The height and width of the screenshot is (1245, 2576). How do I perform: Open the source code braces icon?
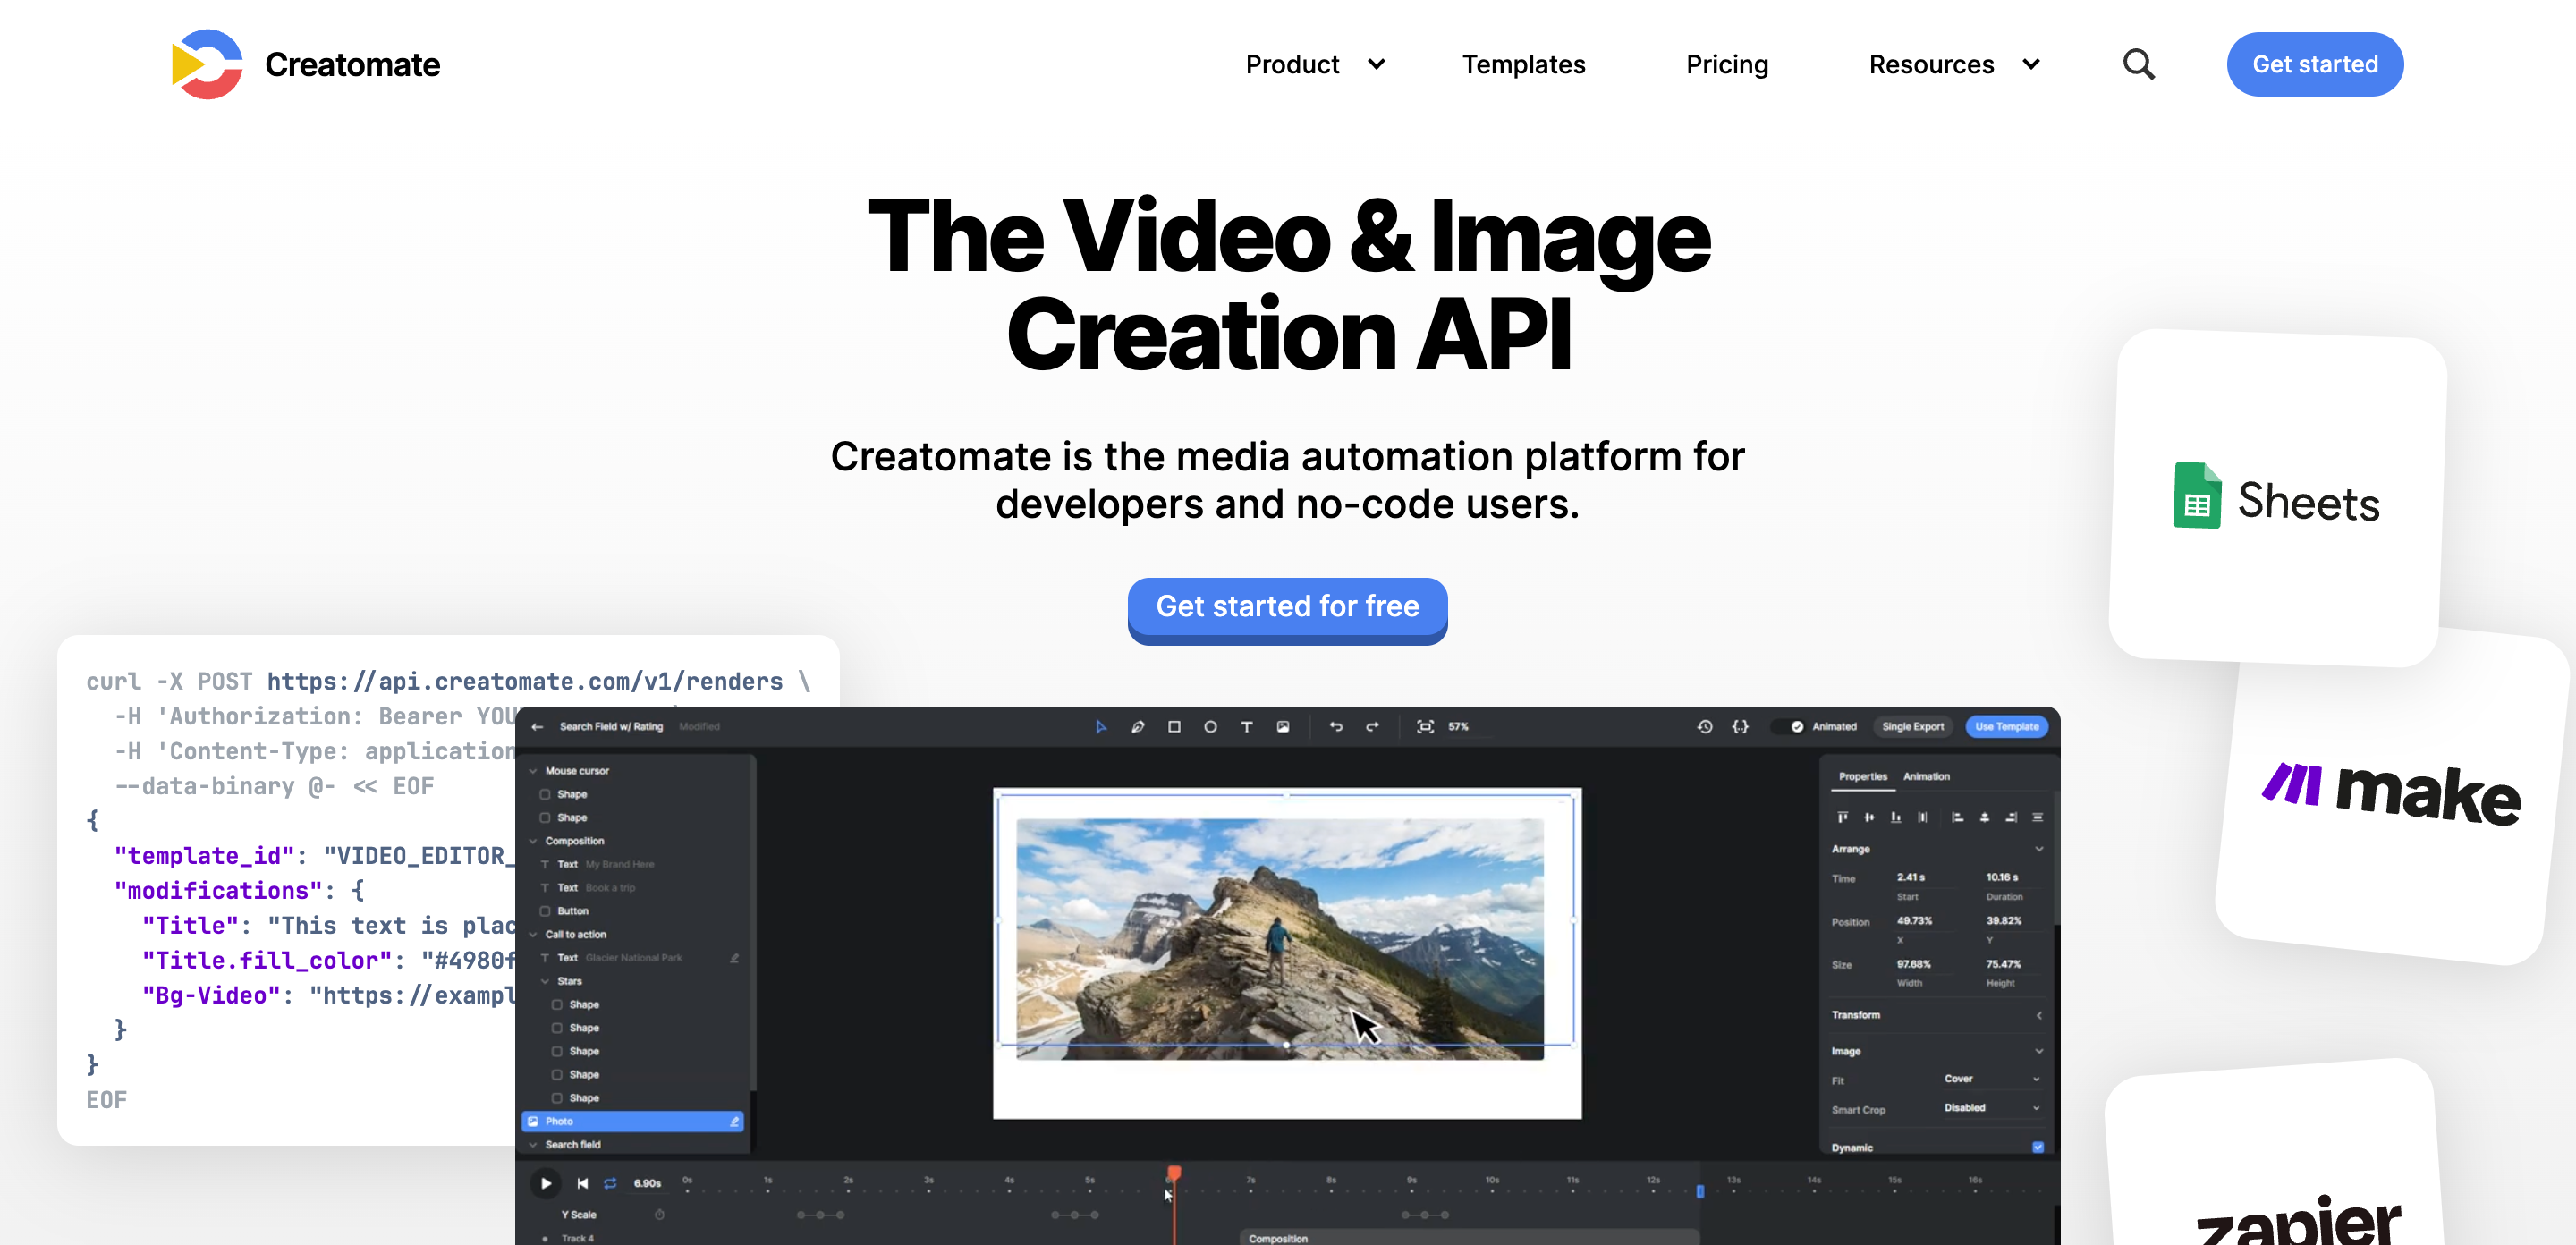(x=1740, y=727)
